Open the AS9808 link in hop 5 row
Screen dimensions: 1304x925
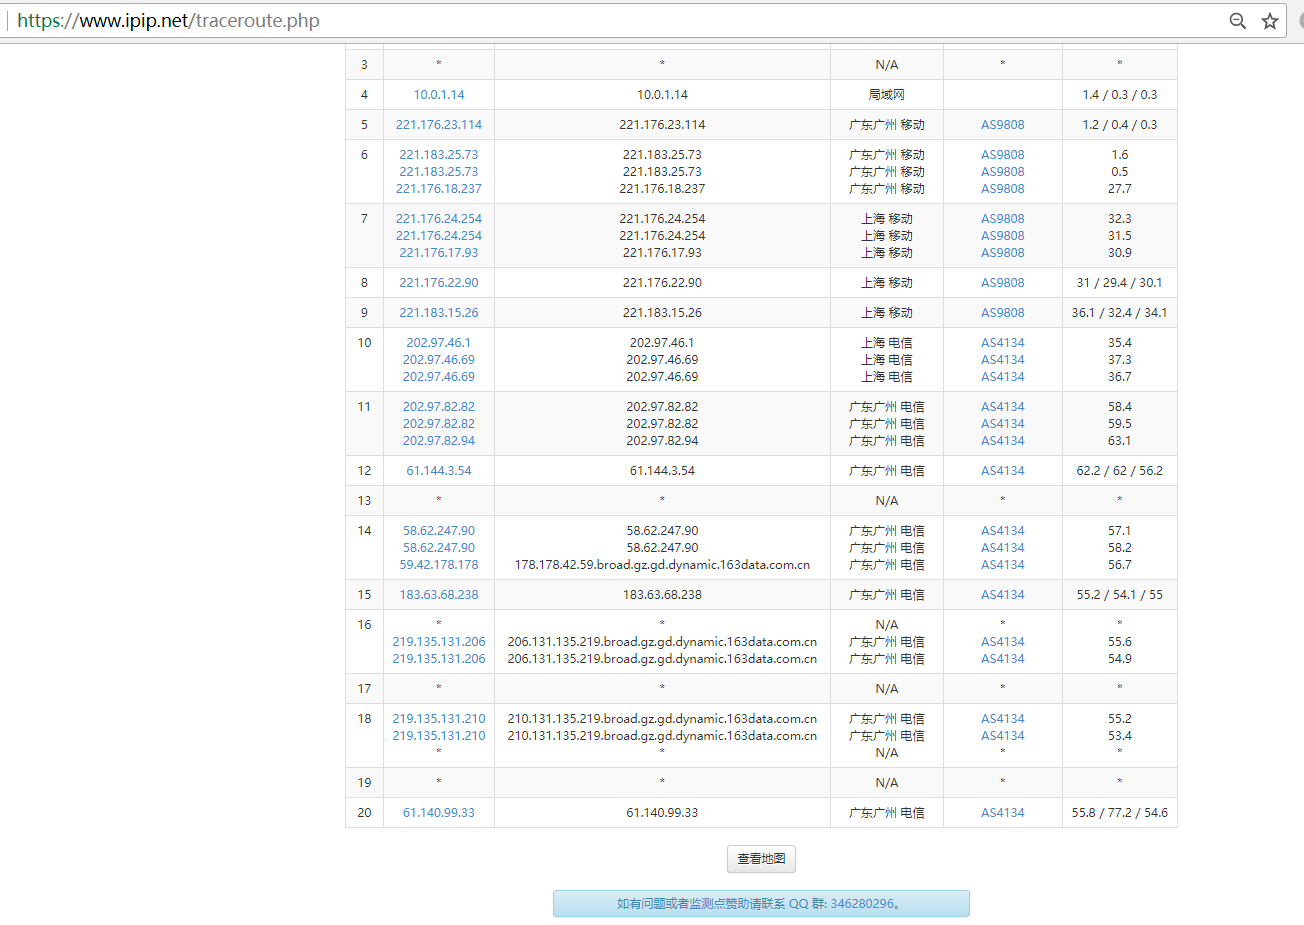point(1003,125)
